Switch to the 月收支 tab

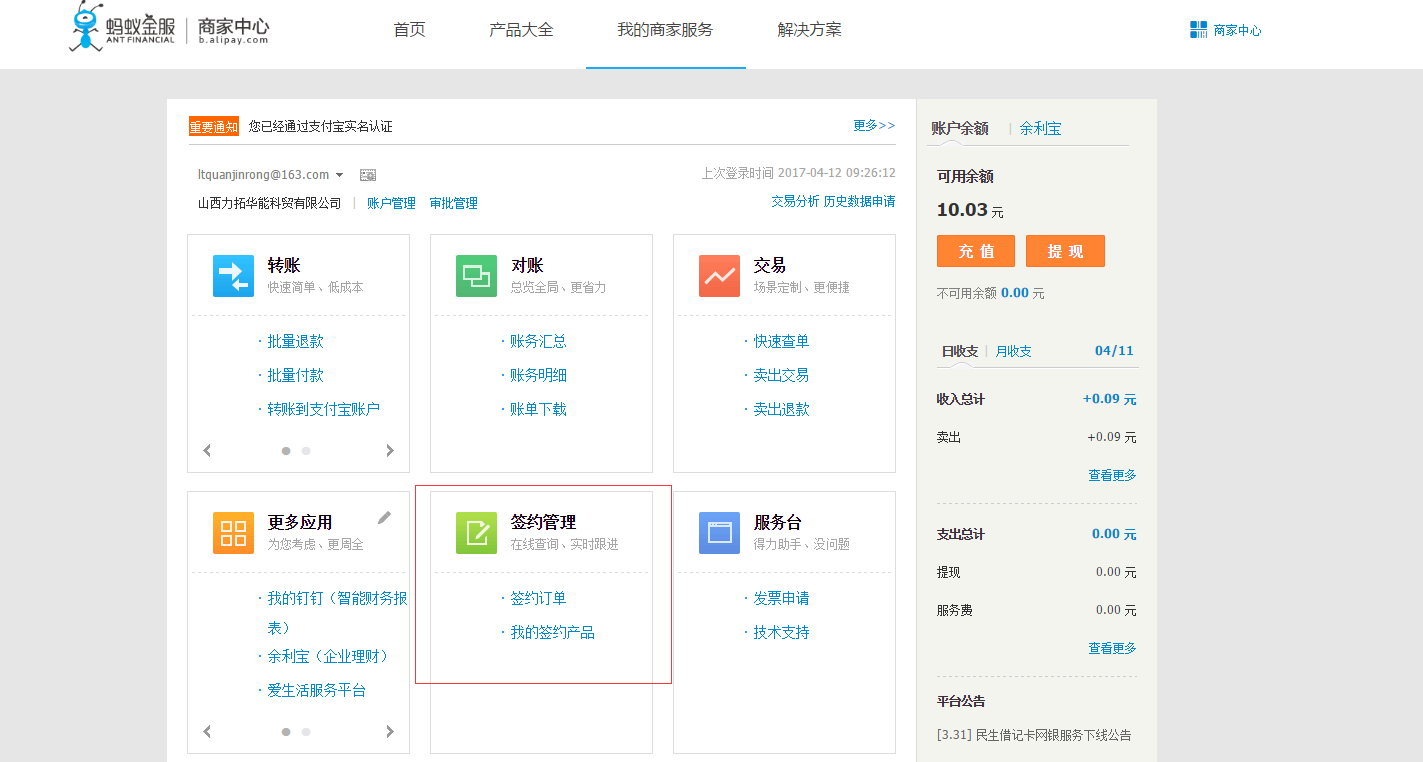[x=1013, y=351]
